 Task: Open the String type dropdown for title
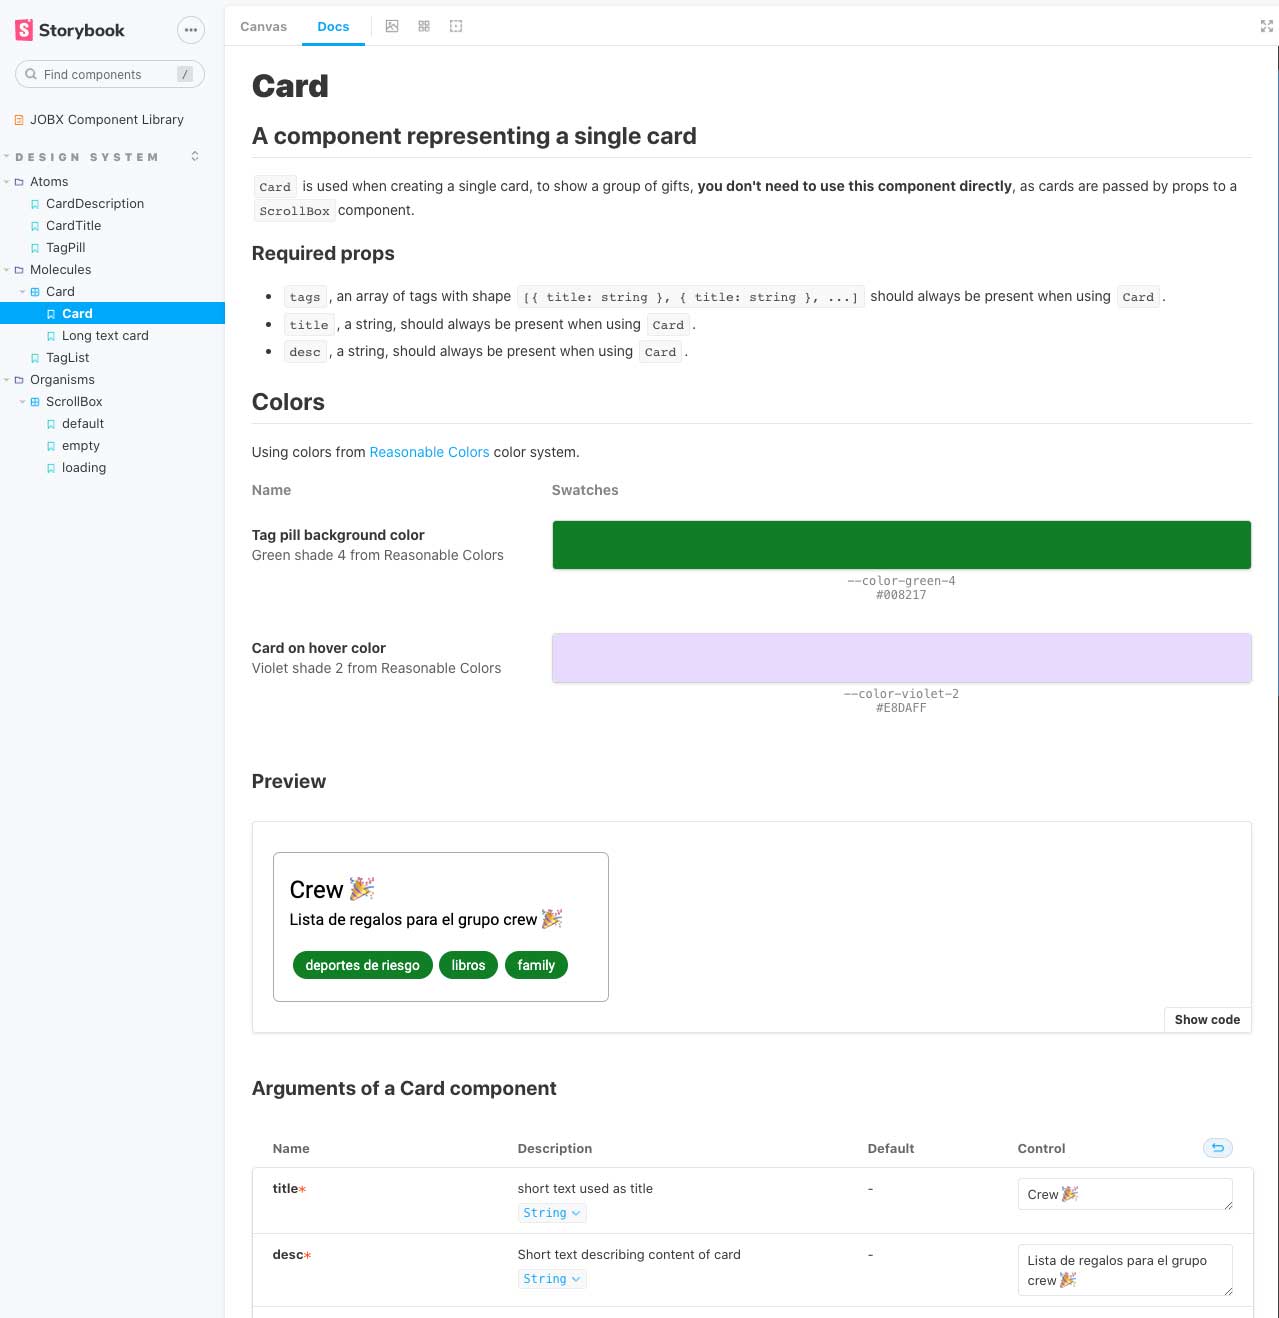(x=551, y=1212)
